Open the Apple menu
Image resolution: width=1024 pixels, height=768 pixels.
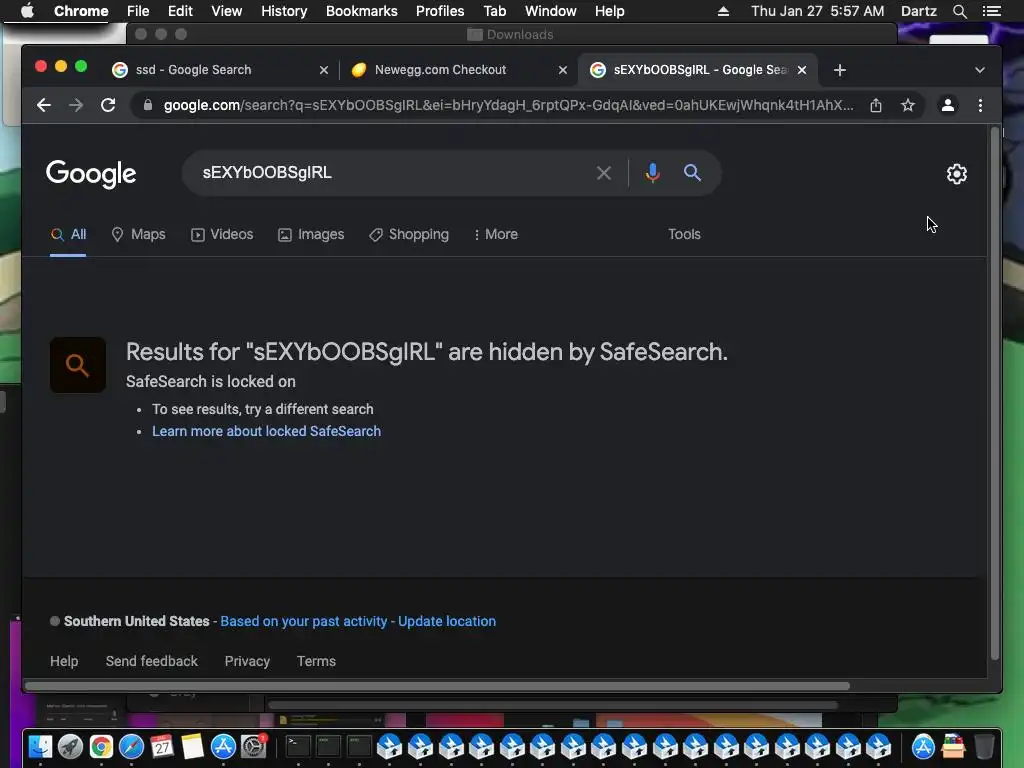(x=27, y=11)
